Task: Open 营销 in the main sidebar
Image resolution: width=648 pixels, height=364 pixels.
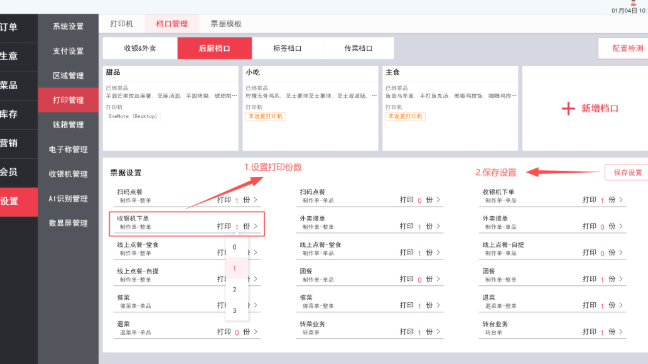Action: click(19, 143)
